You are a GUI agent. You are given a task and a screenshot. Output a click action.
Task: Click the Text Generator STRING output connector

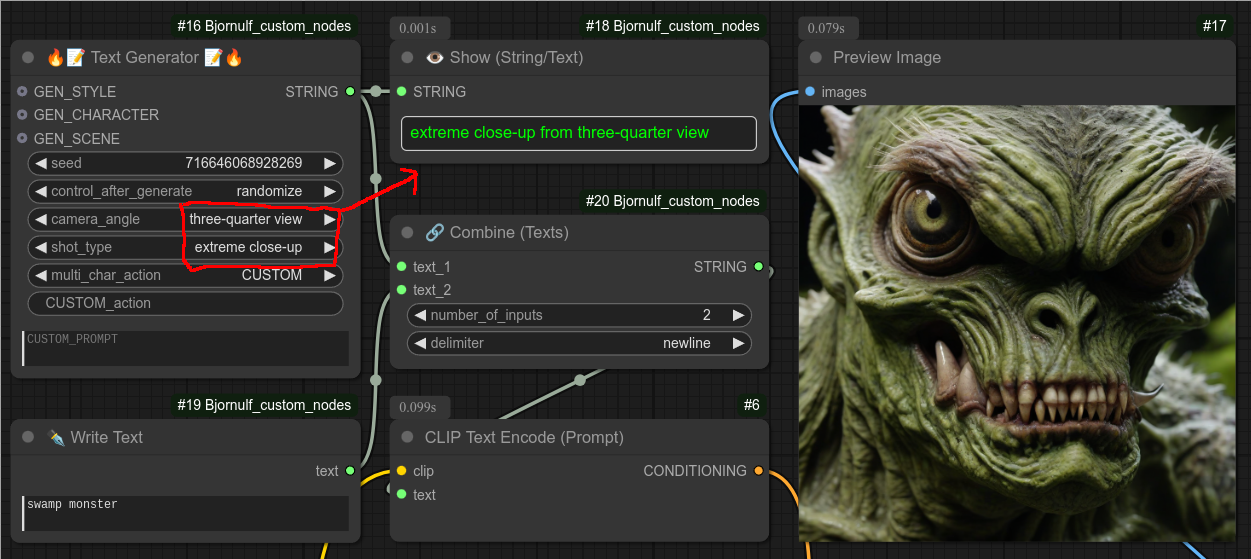[x=350, y=92]
